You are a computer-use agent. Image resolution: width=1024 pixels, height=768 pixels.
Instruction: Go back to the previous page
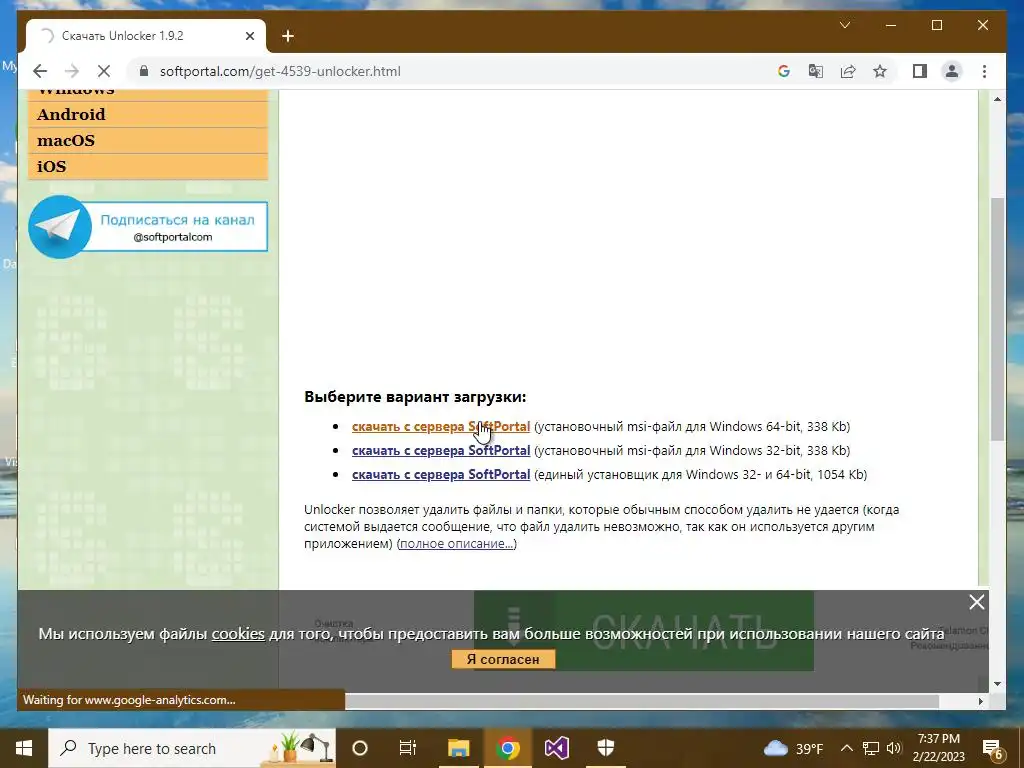[40, 71]
